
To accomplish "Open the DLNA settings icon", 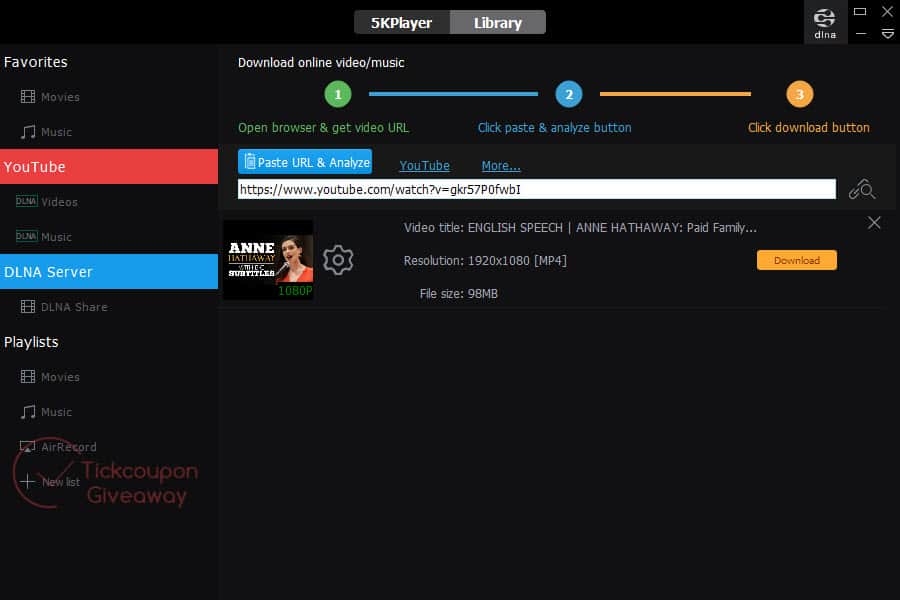I will pyautogui.click(x=825, y=23).
